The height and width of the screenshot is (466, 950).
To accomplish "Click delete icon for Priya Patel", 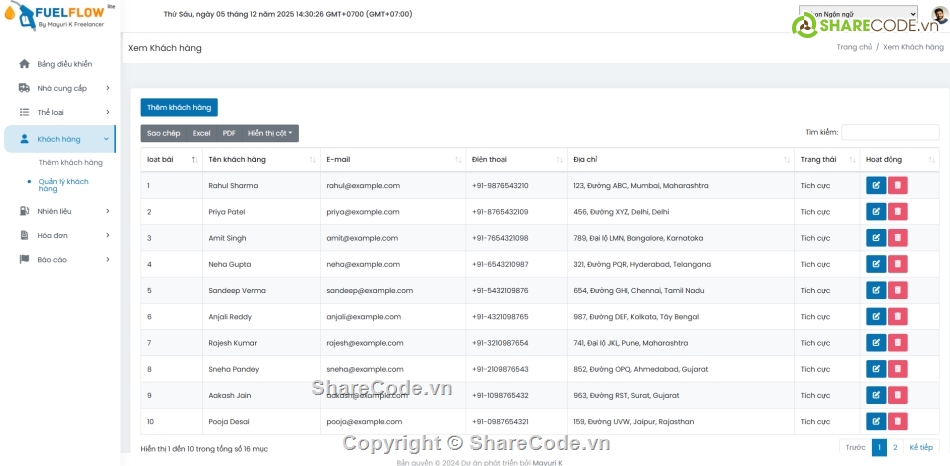I will [898, 211].
